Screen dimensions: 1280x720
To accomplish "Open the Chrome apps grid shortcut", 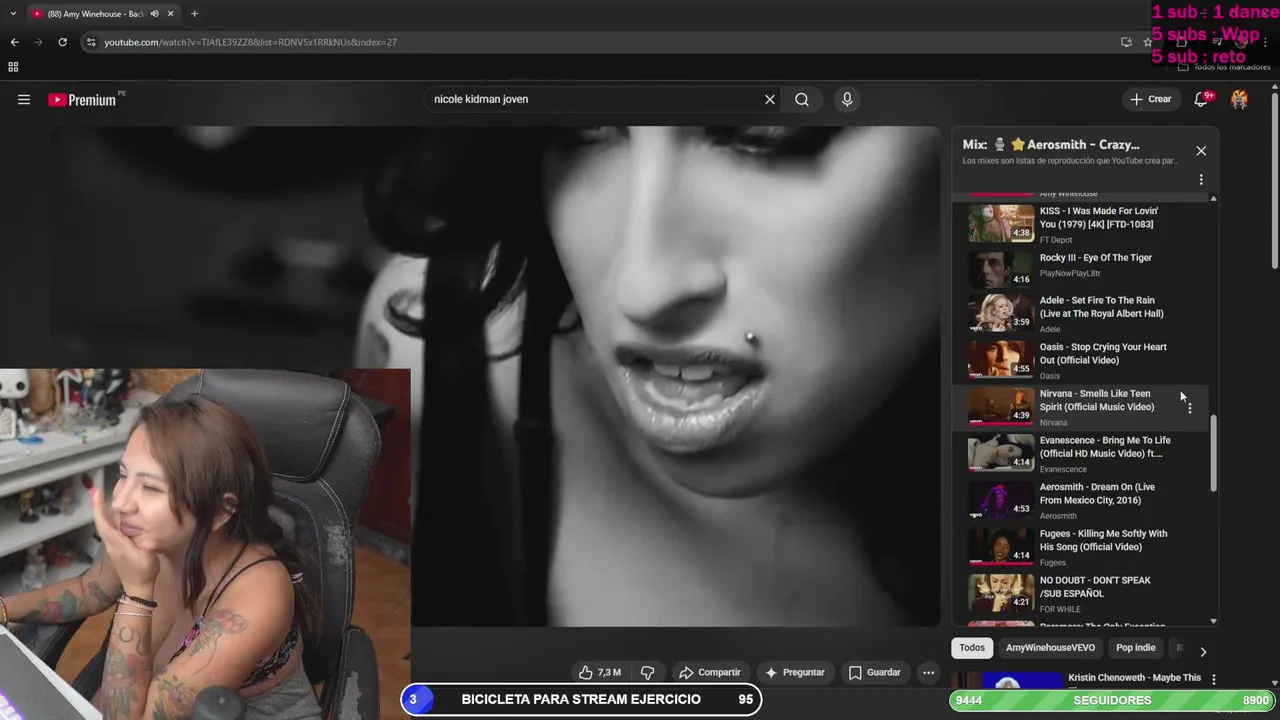I will (x=13, y=67).
